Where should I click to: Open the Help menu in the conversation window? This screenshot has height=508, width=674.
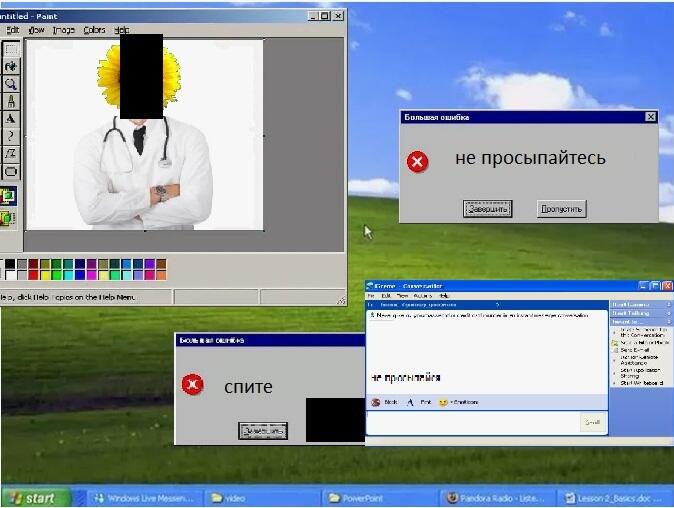pos(444,296)
